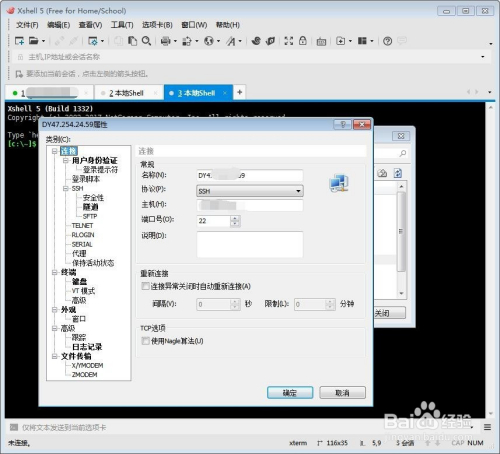Enable 使用Nagle算法 checkbox

coord(145,341)
